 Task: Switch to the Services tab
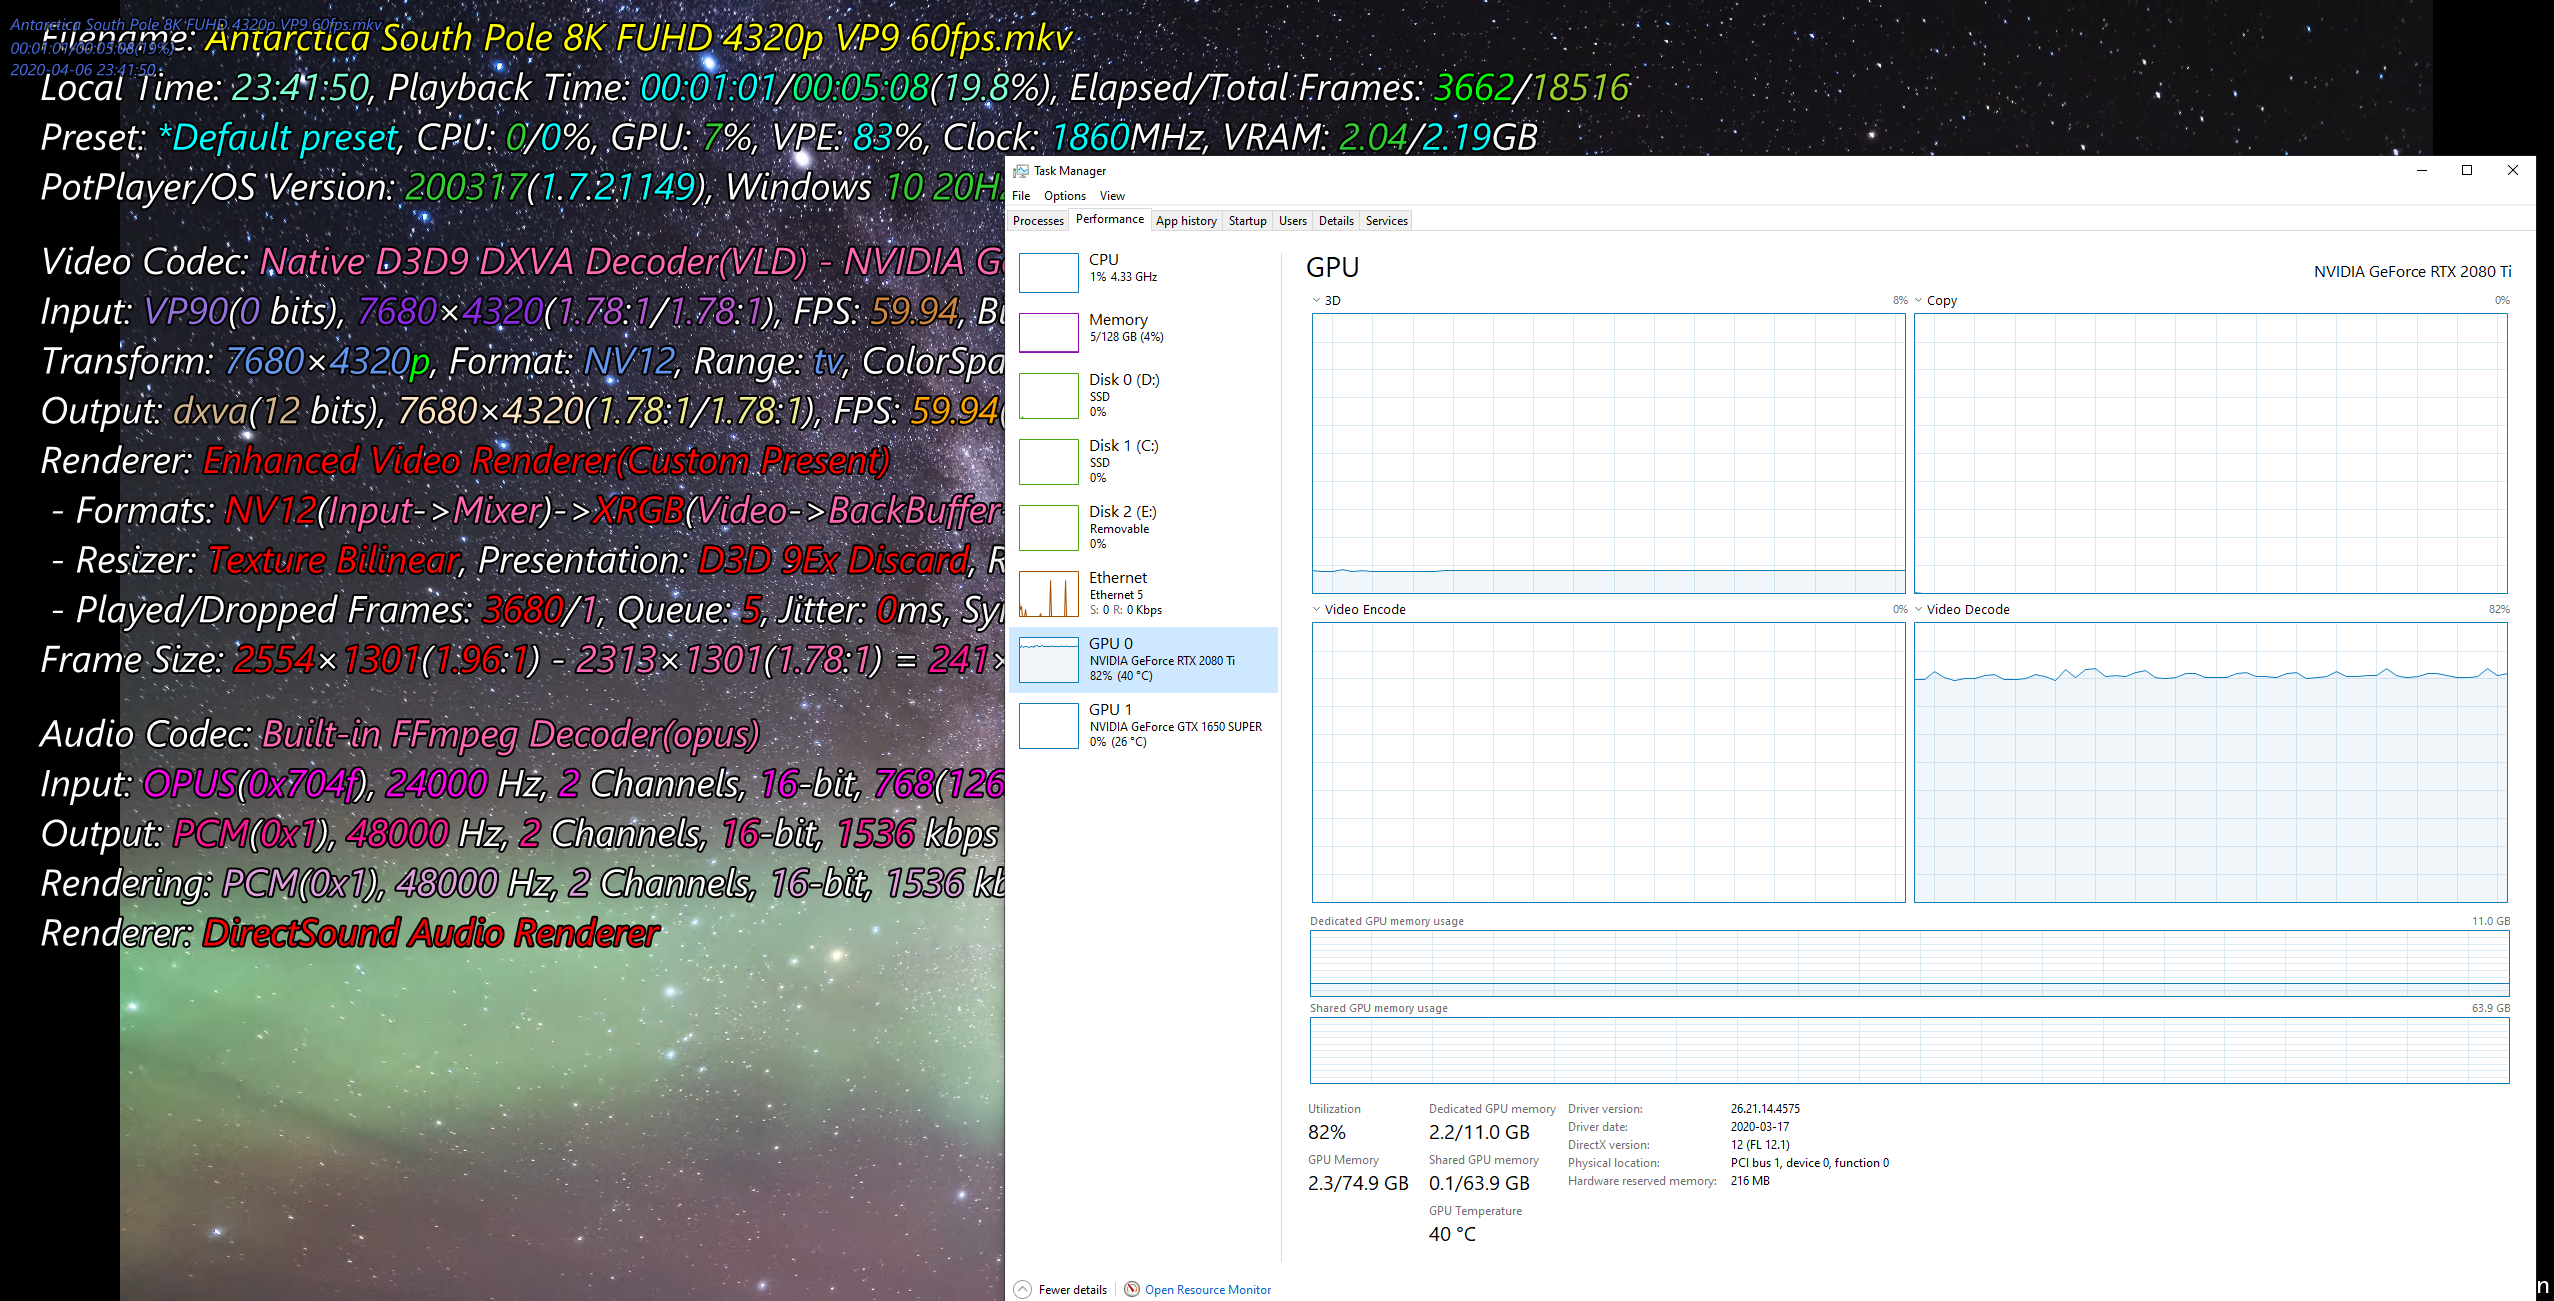1386,221
